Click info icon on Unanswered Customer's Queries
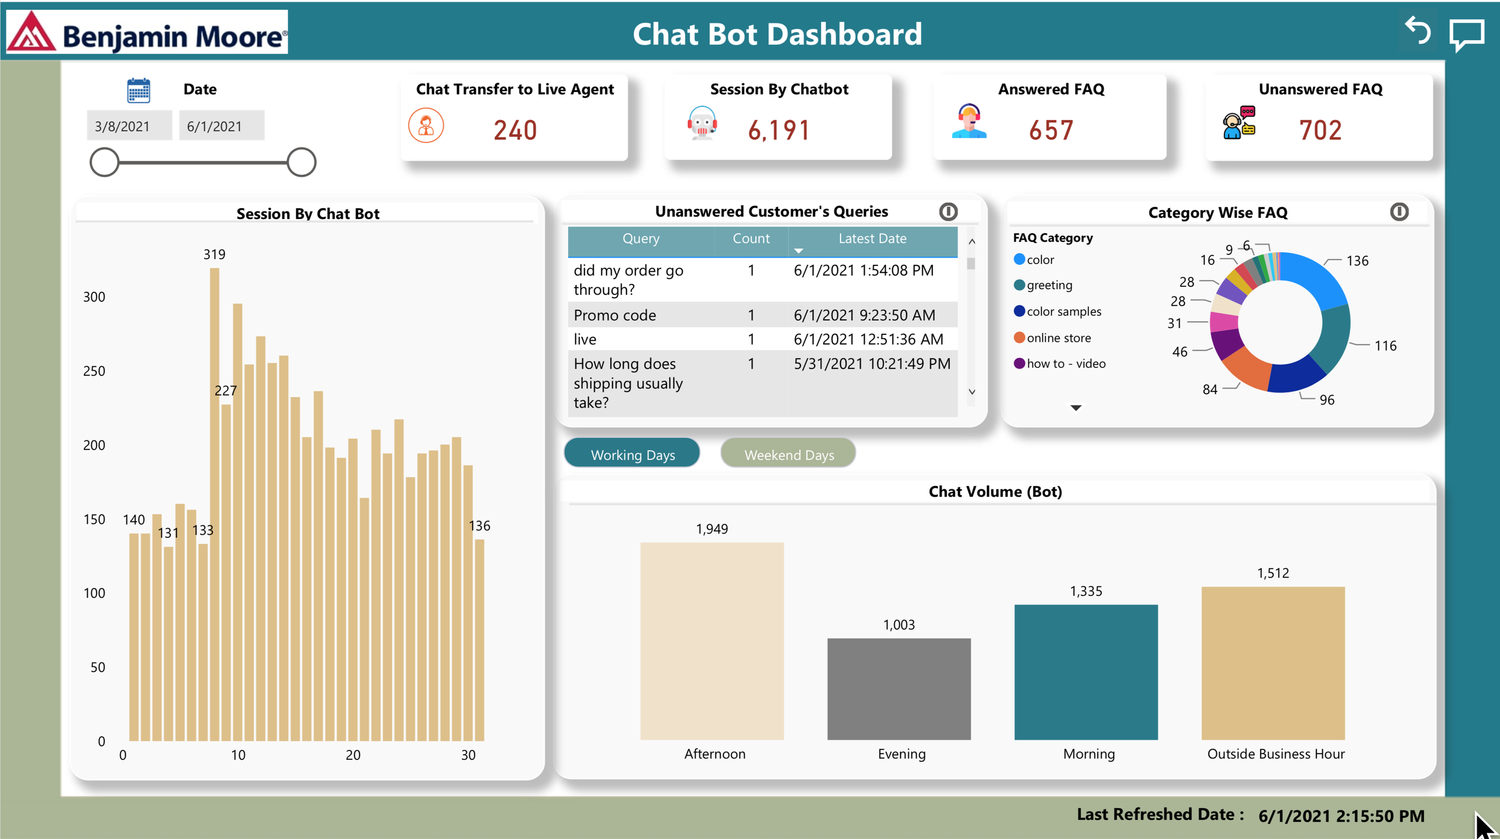The height and width of the screenshot is (839, 1500). (x=948, y=211)
